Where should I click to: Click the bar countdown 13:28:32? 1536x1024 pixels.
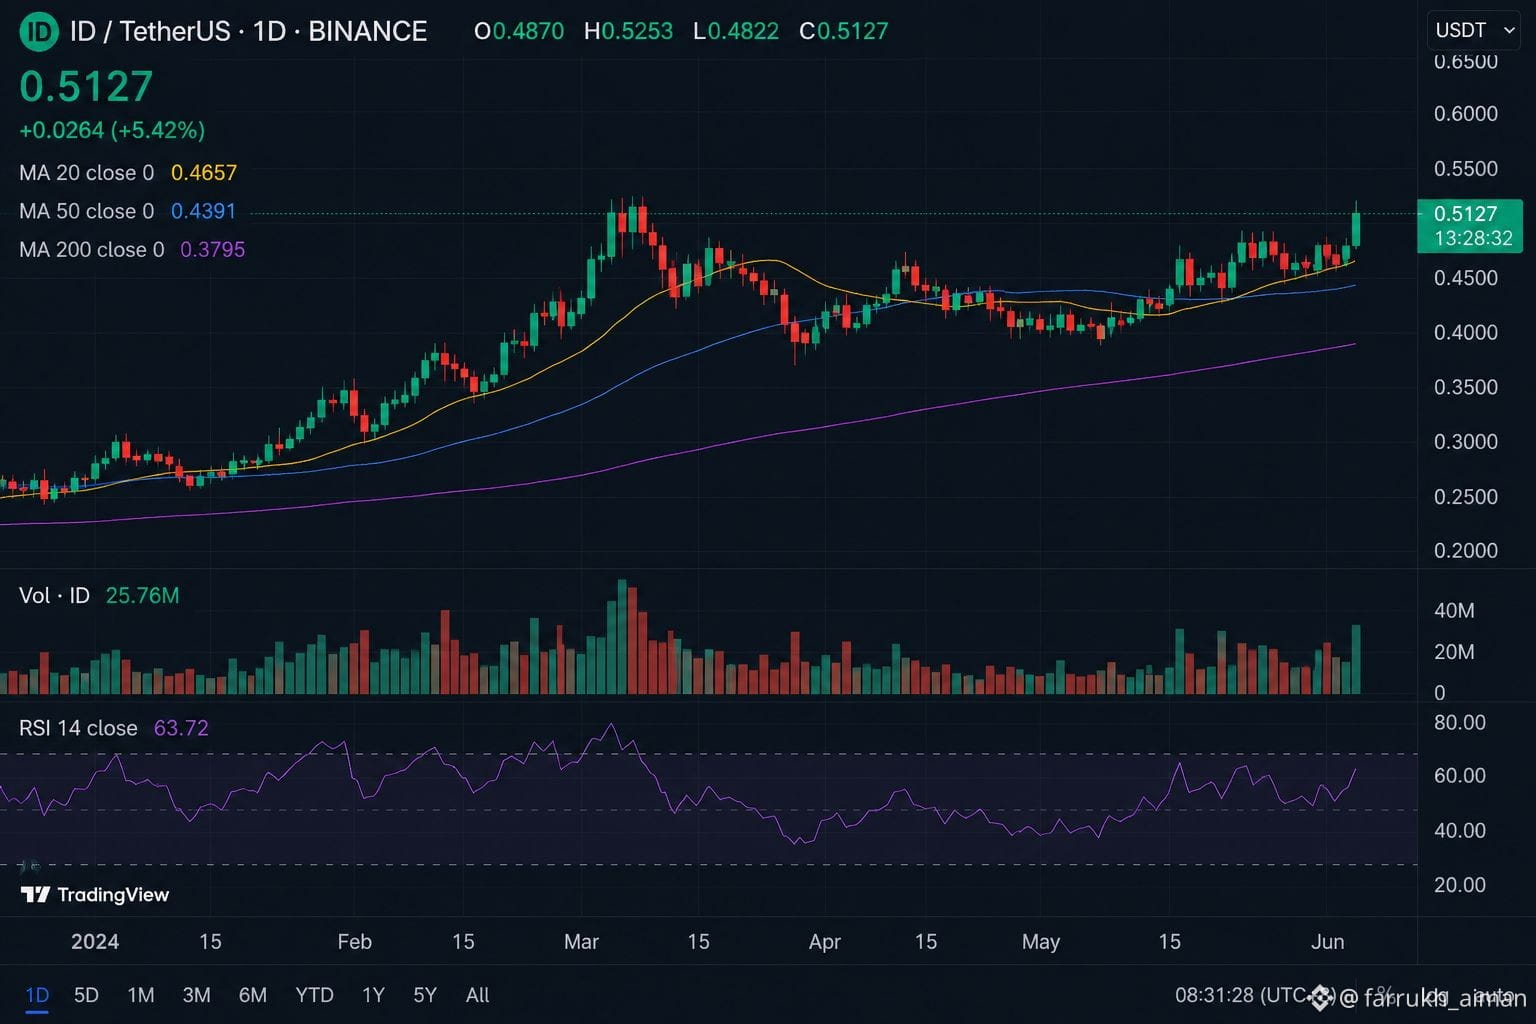[1473, 238]
